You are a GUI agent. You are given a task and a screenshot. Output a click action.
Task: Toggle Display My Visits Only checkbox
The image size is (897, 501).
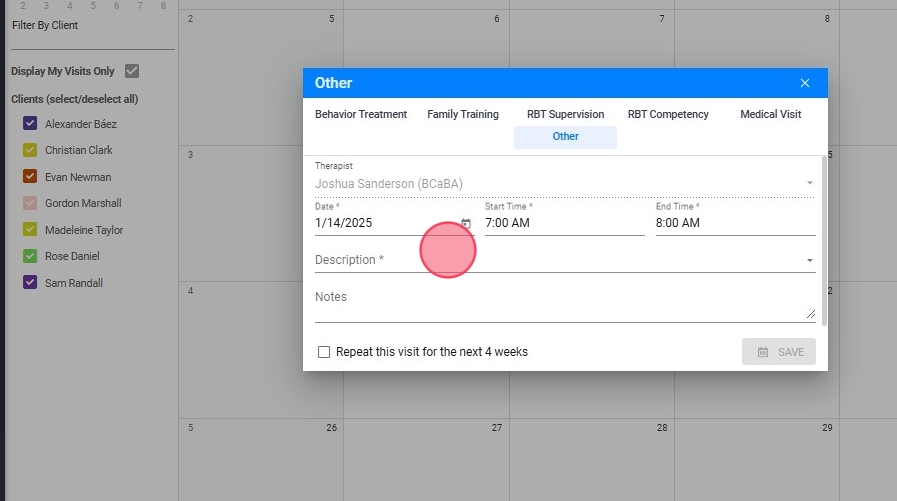click(x=132, y=71)
